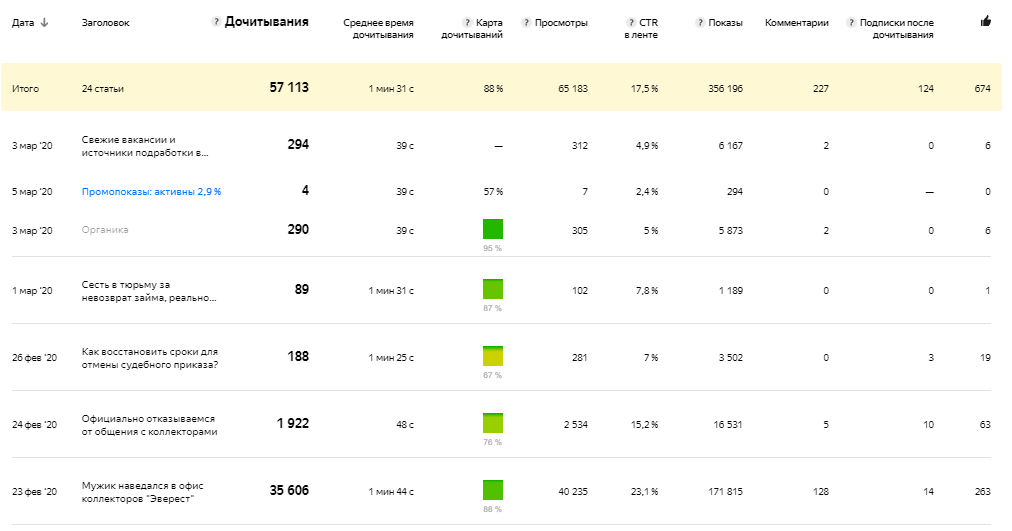
Task: Click question mark beside Просмотры column
Action: (526, 22)
